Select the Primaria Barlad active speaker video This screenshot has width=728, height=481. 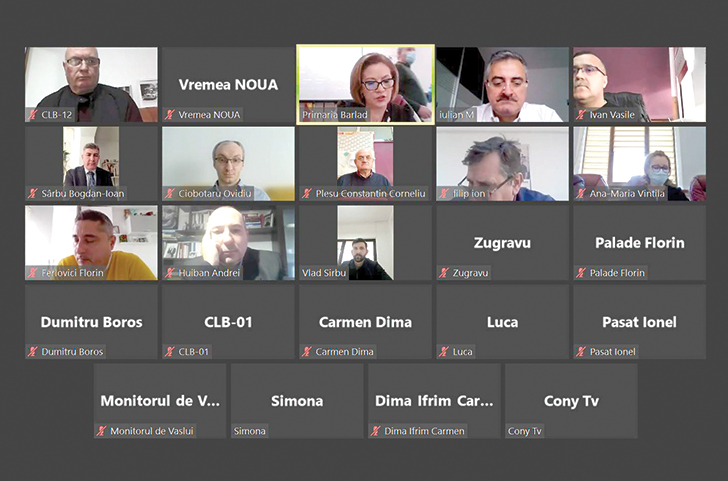365,84
